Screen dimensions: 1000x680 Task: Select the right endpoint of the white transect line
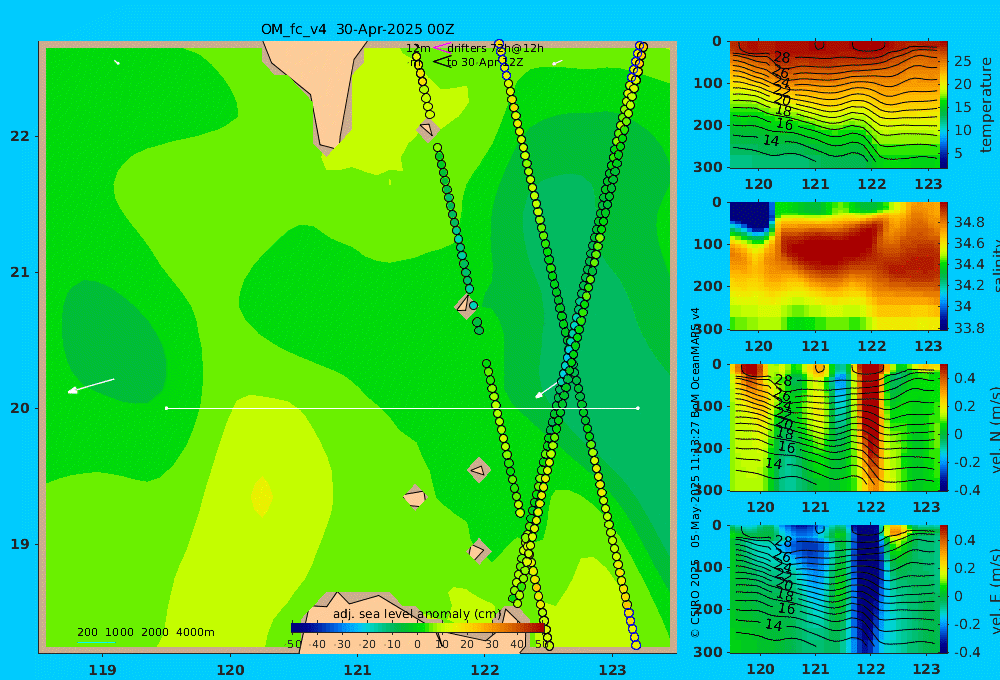coord(638,408)
